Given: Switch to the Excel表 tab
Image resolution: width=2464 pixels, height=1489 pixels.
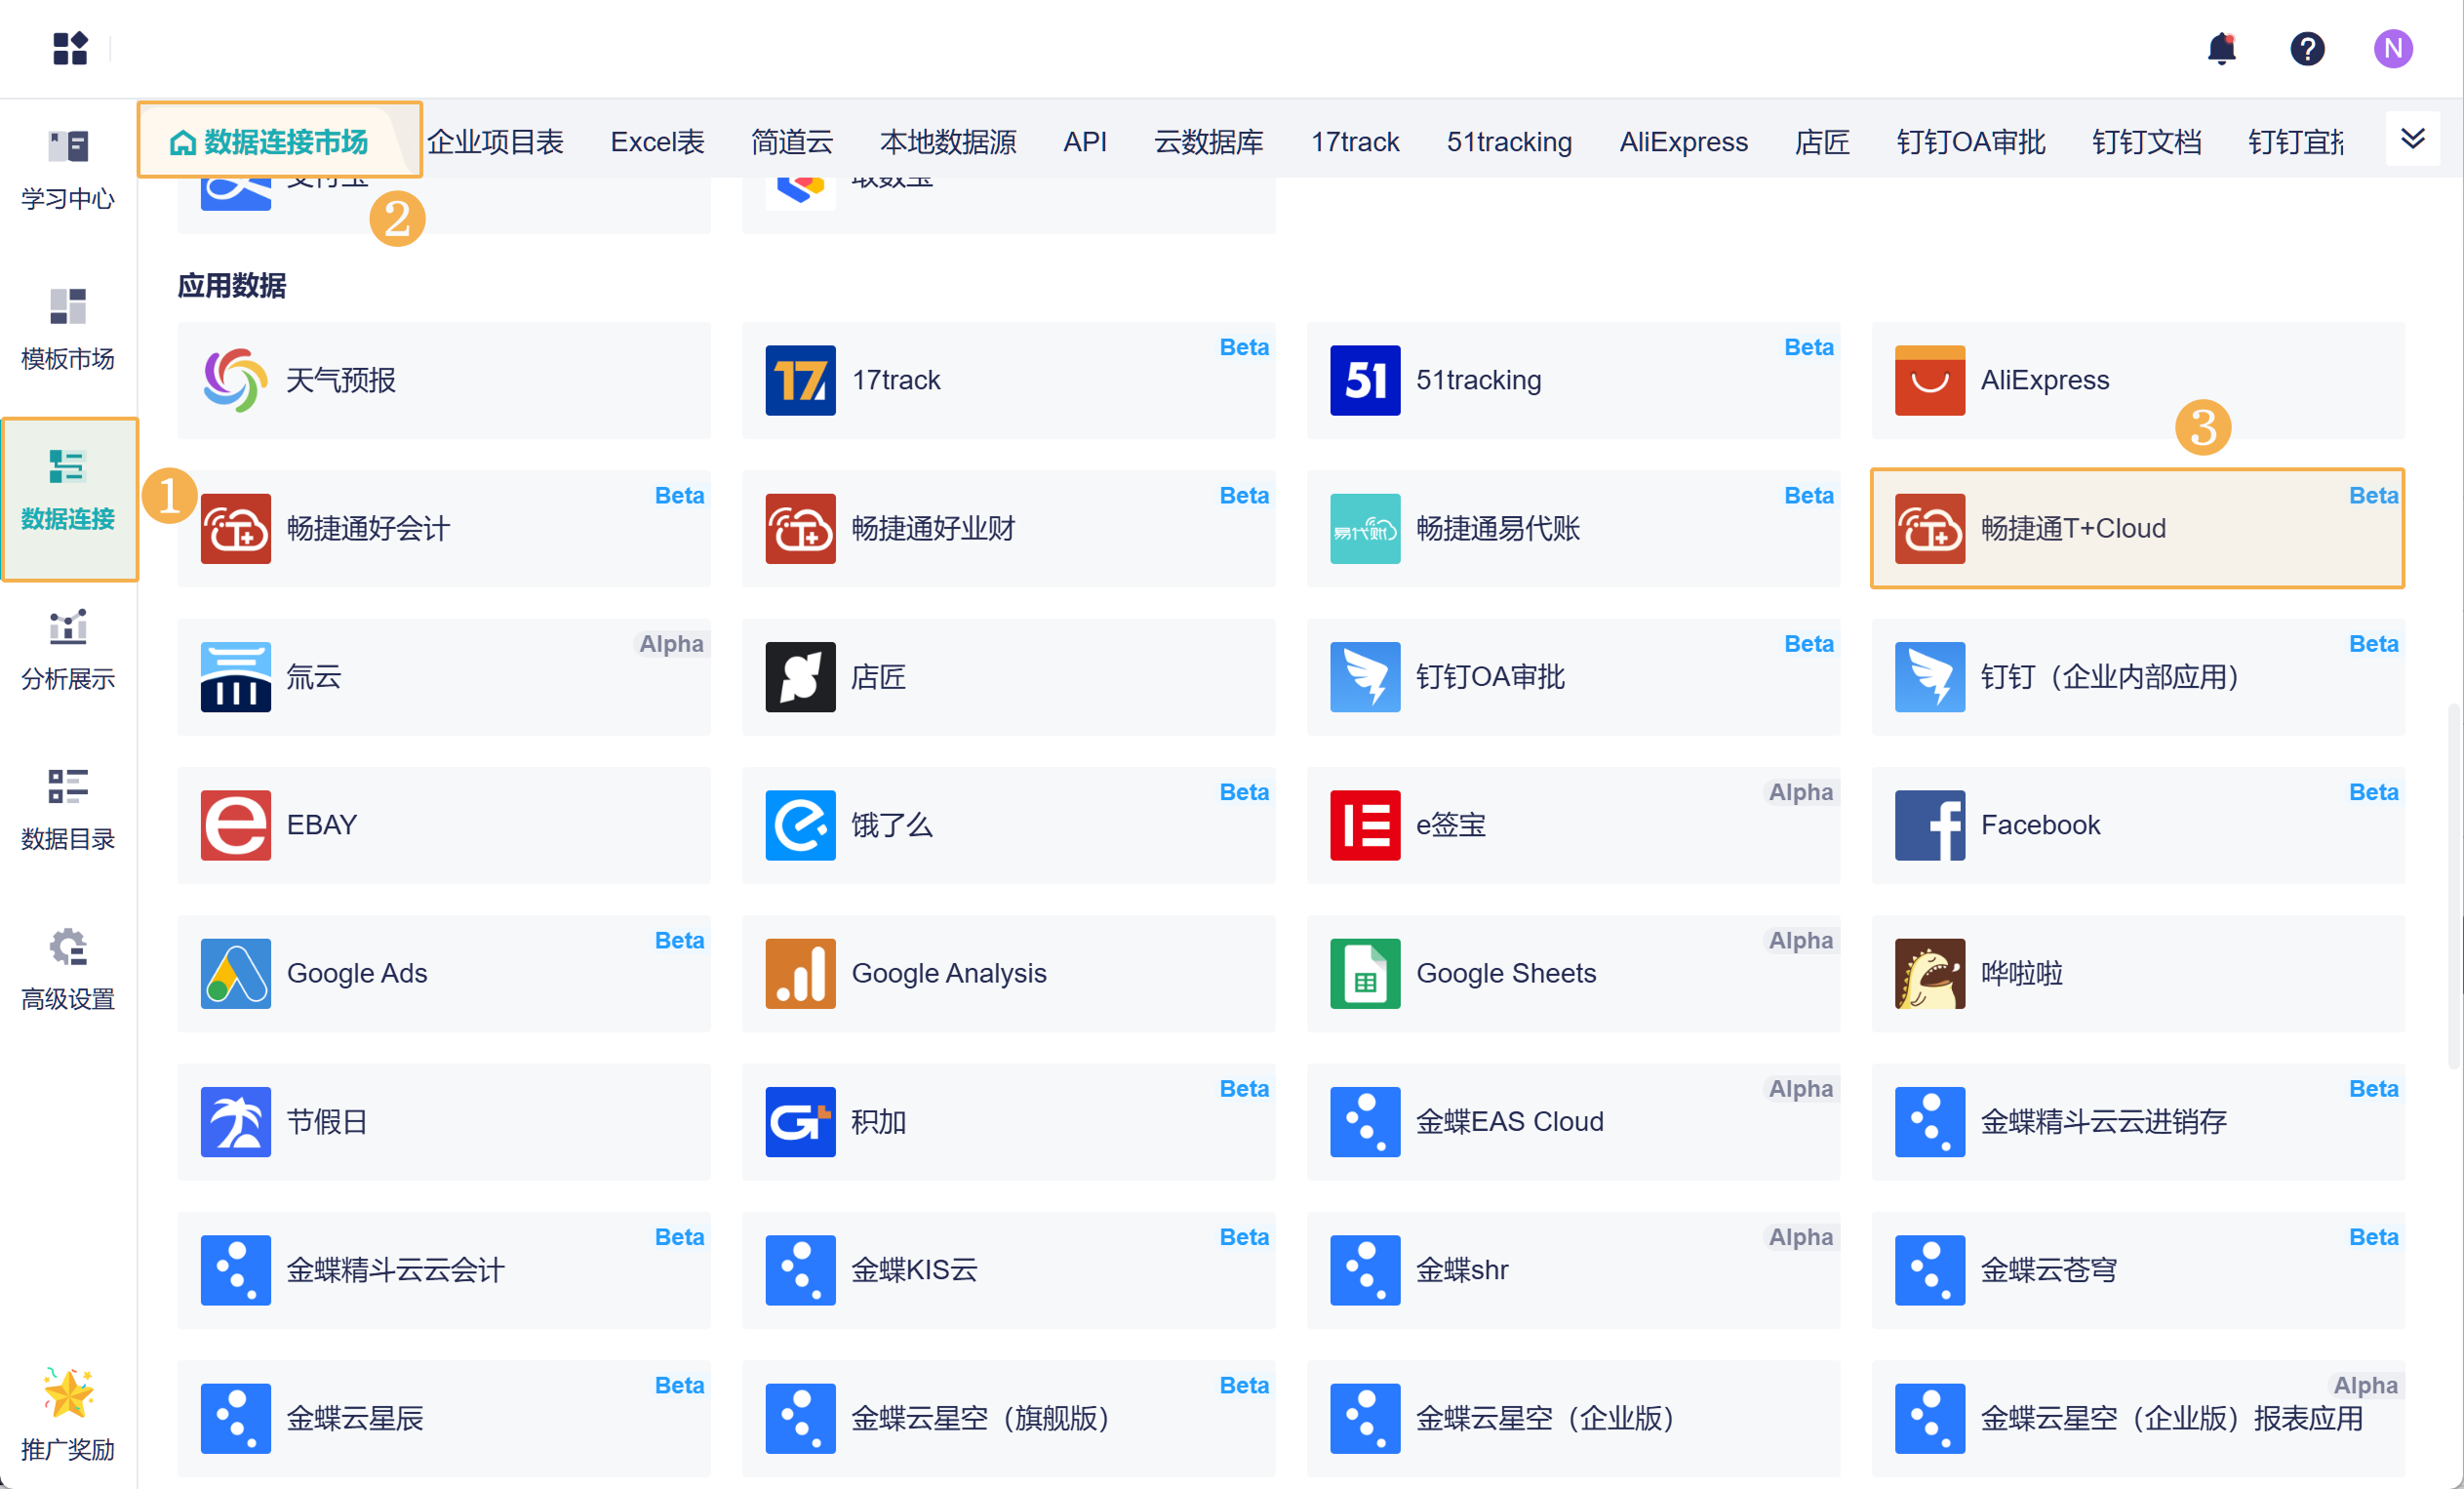Looking at the screenshot, I should click(x=657, y=142).
